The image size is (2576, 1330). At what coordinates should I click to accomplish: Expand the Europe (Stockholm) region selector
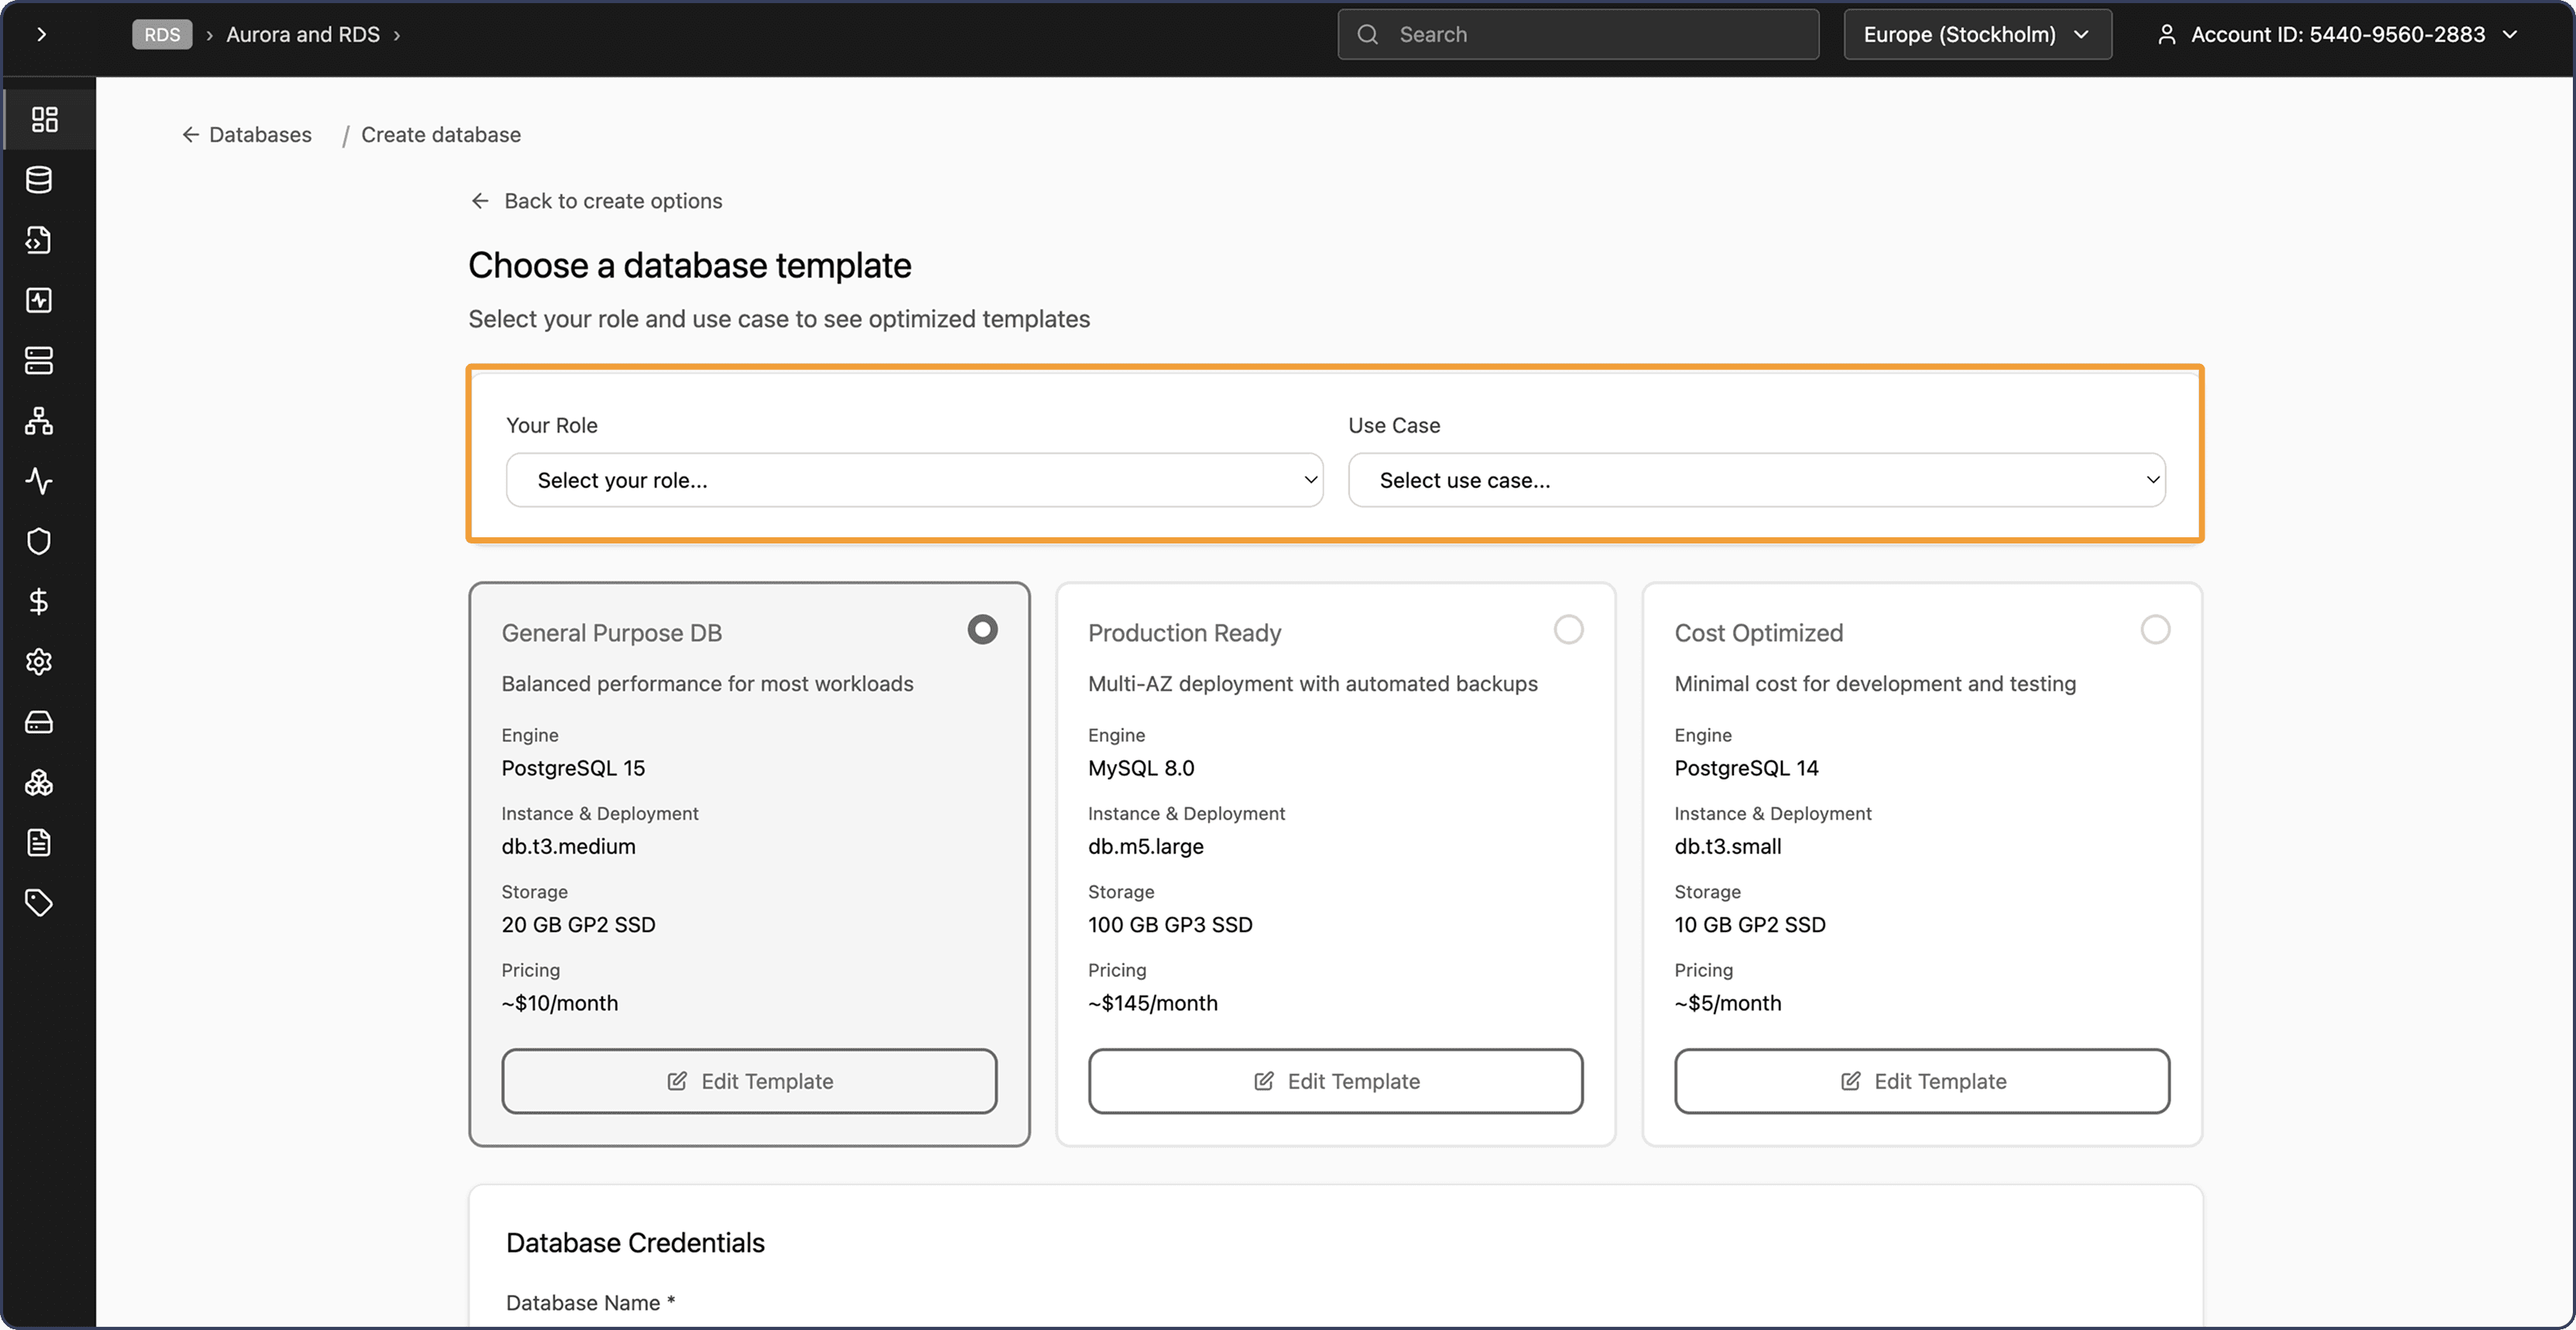tap(1976, 34)
